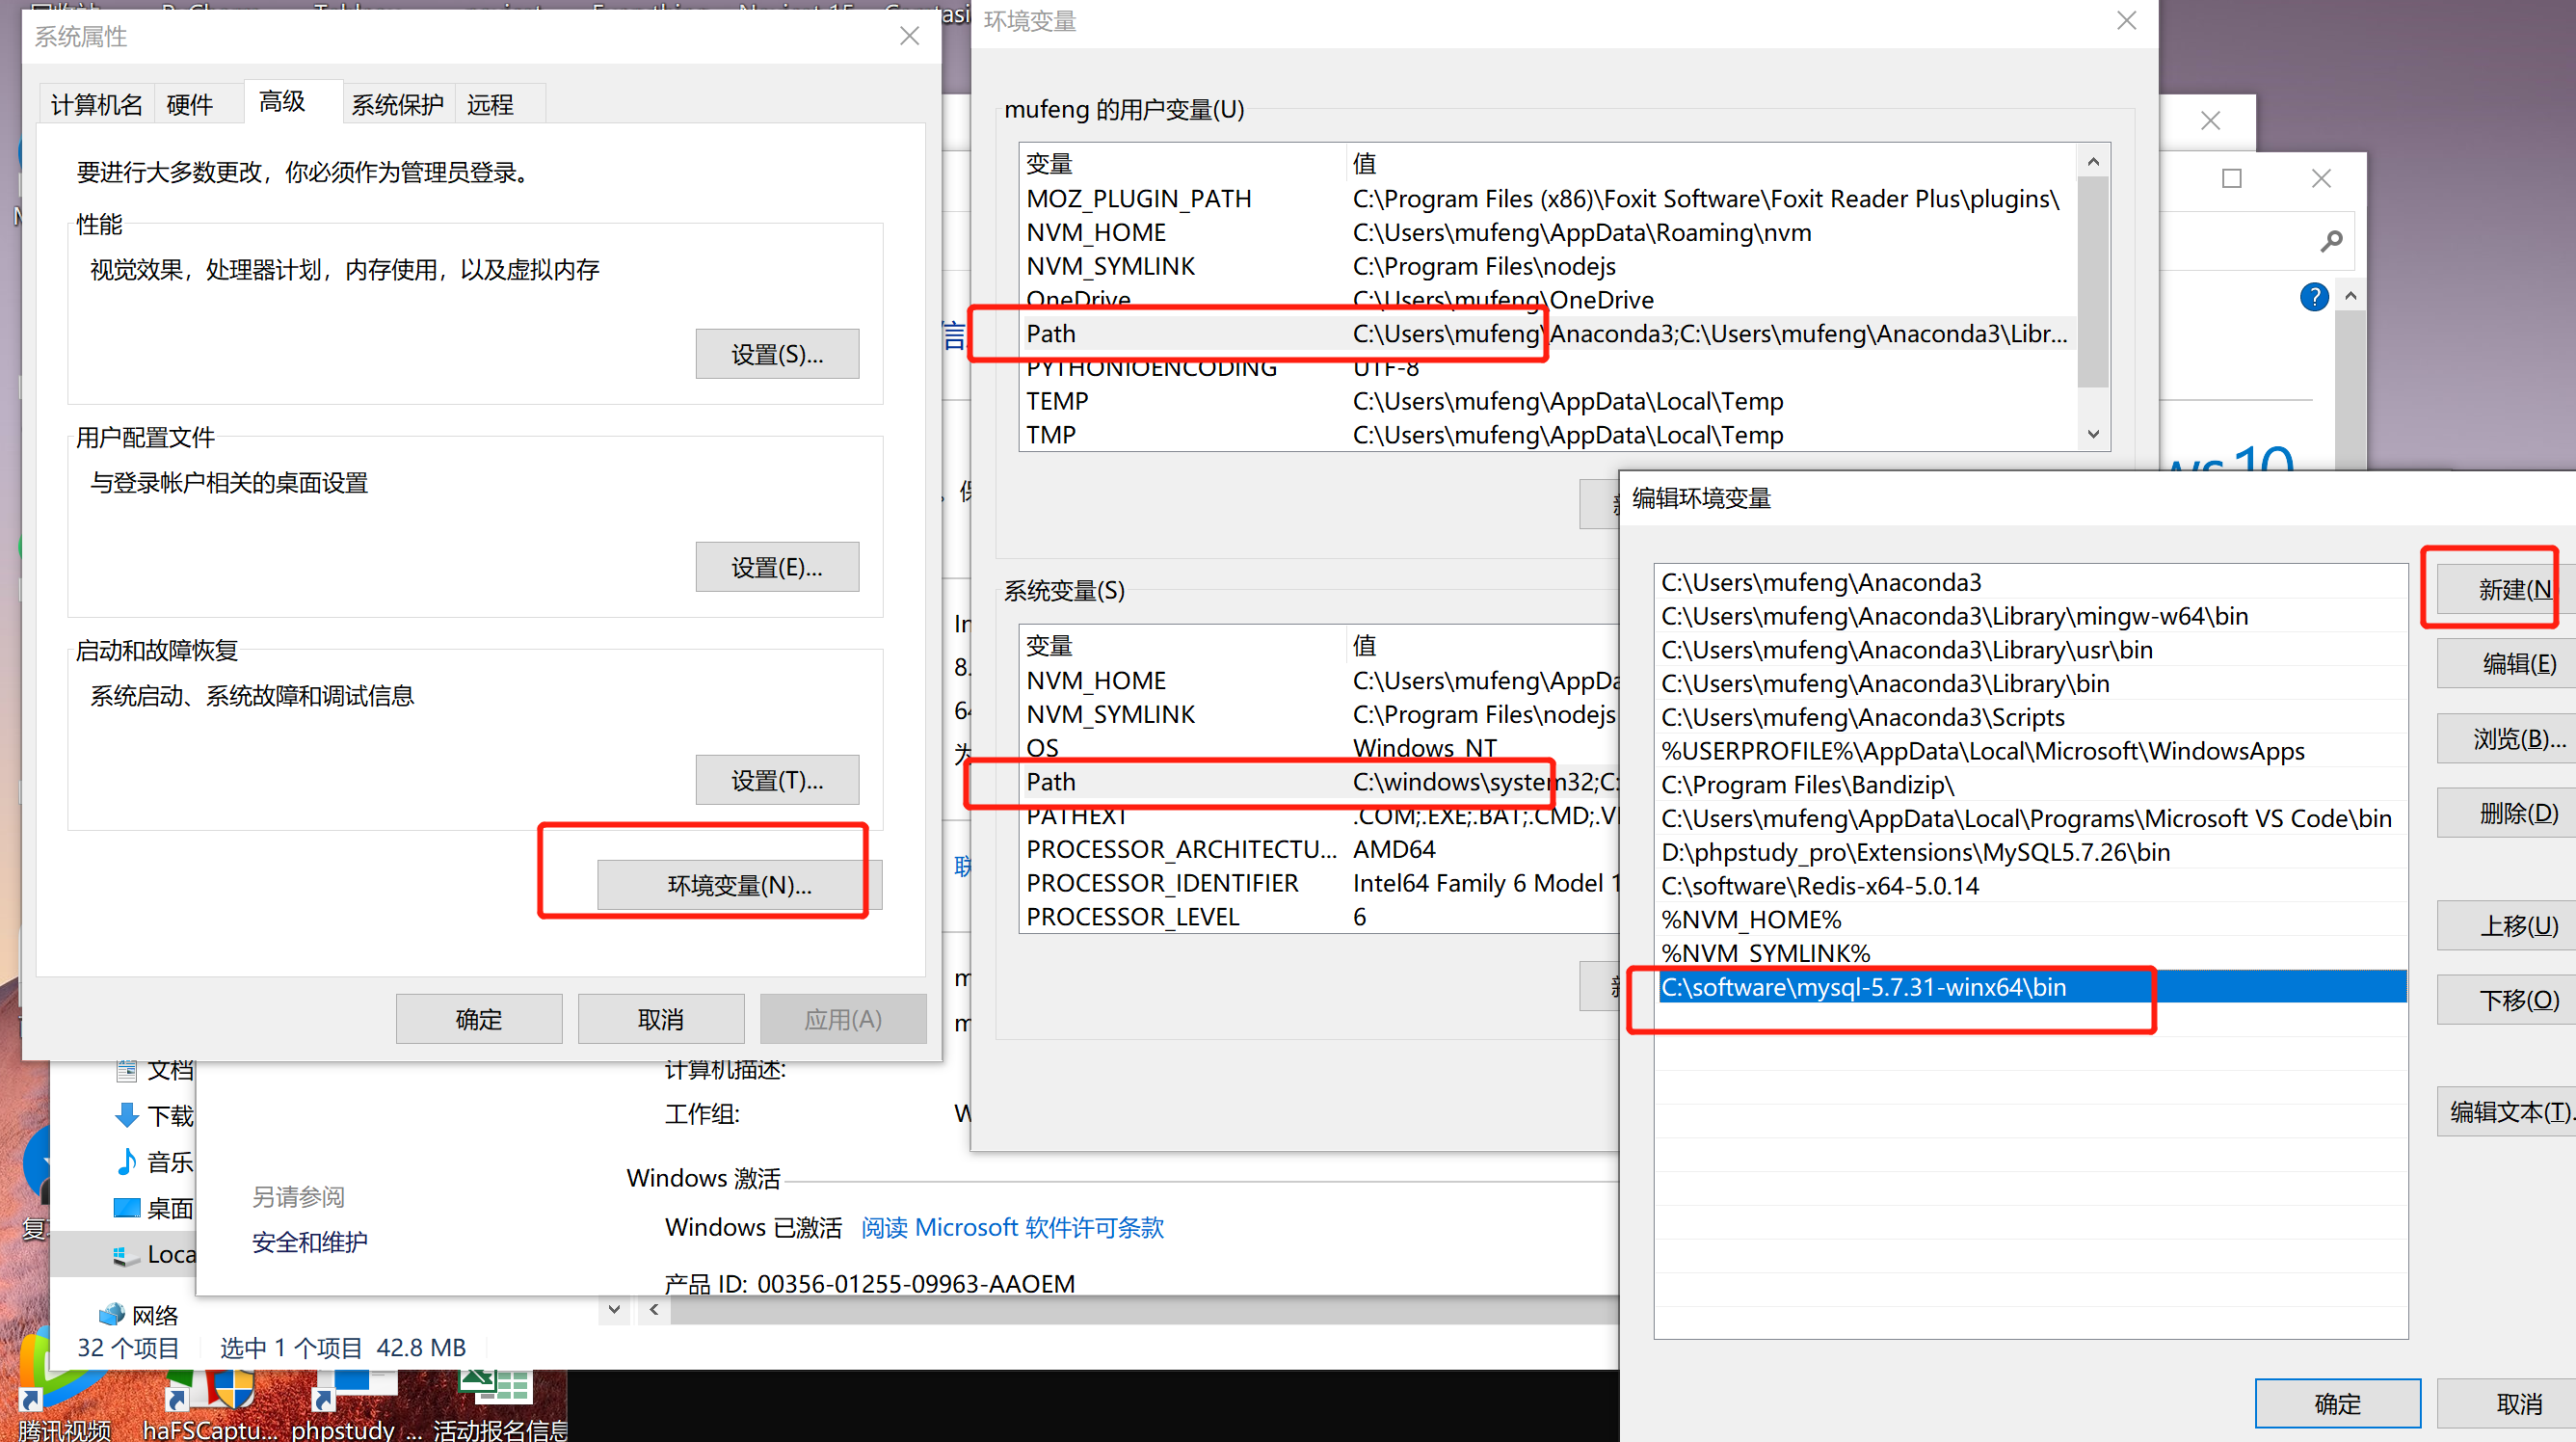Click 新建(N) in edit variable dialog
The width and height of the screenshot is (2576, 1442).
click(2512, 589)
